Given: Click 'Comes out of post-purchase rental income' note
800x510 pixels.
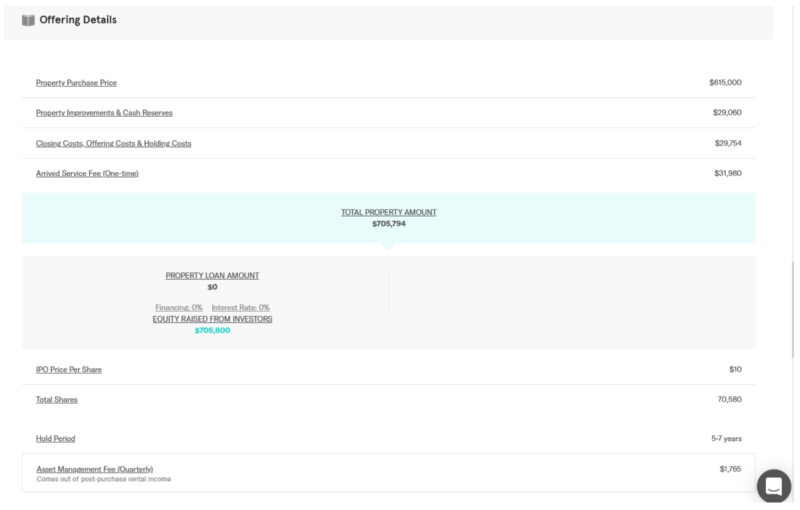Looking at the screenshot, I should [104, 479].
